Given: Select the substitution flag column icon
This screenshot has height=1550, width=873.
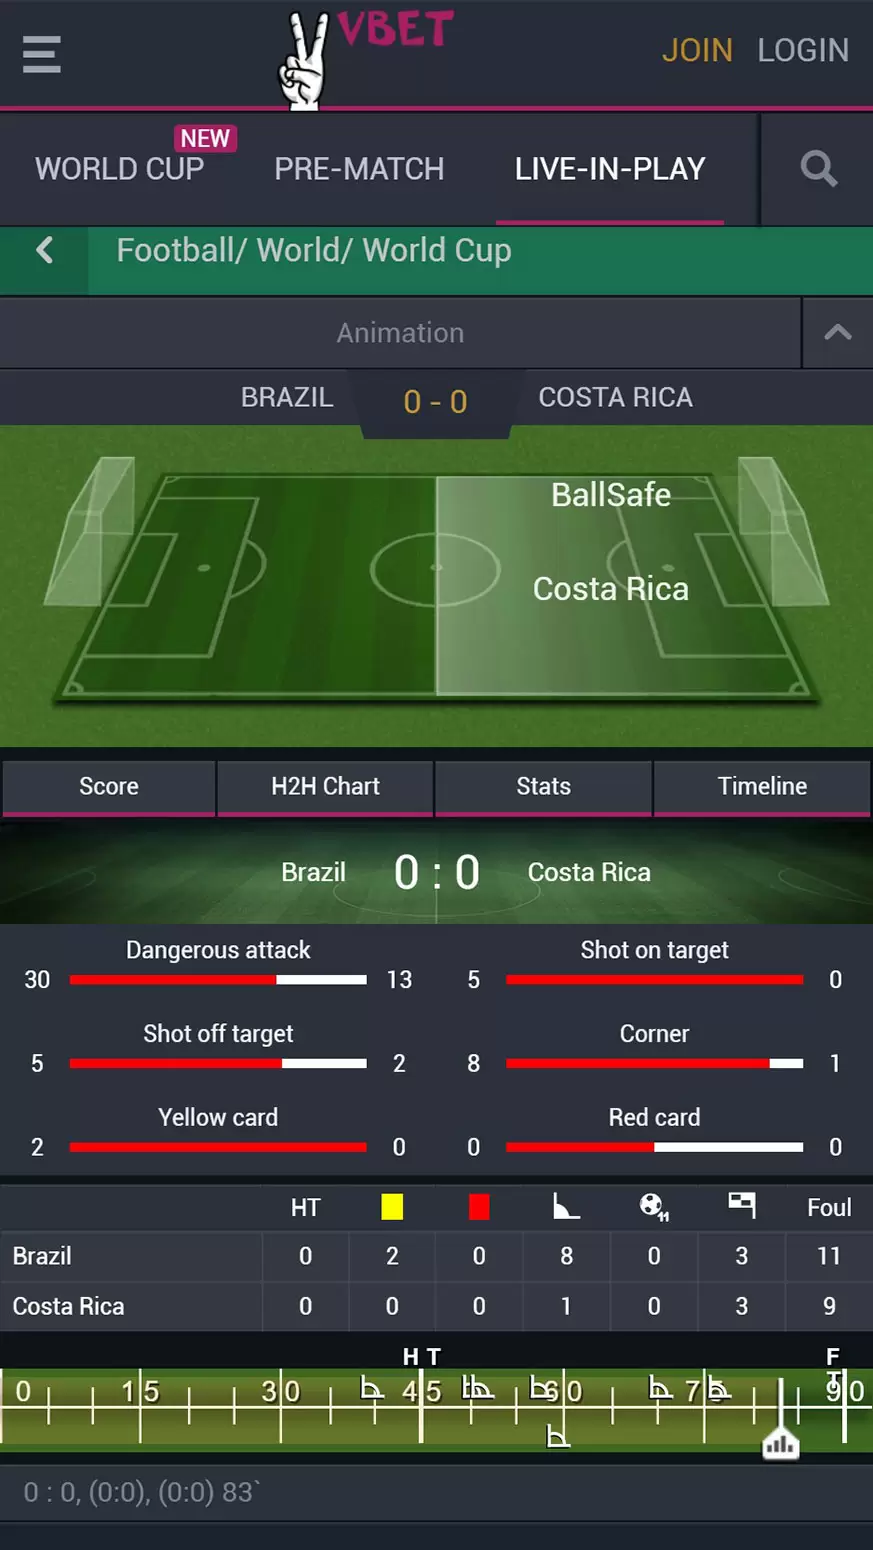Looking at the screenshot, I should pyautogui.click(x=741, y=1206).
